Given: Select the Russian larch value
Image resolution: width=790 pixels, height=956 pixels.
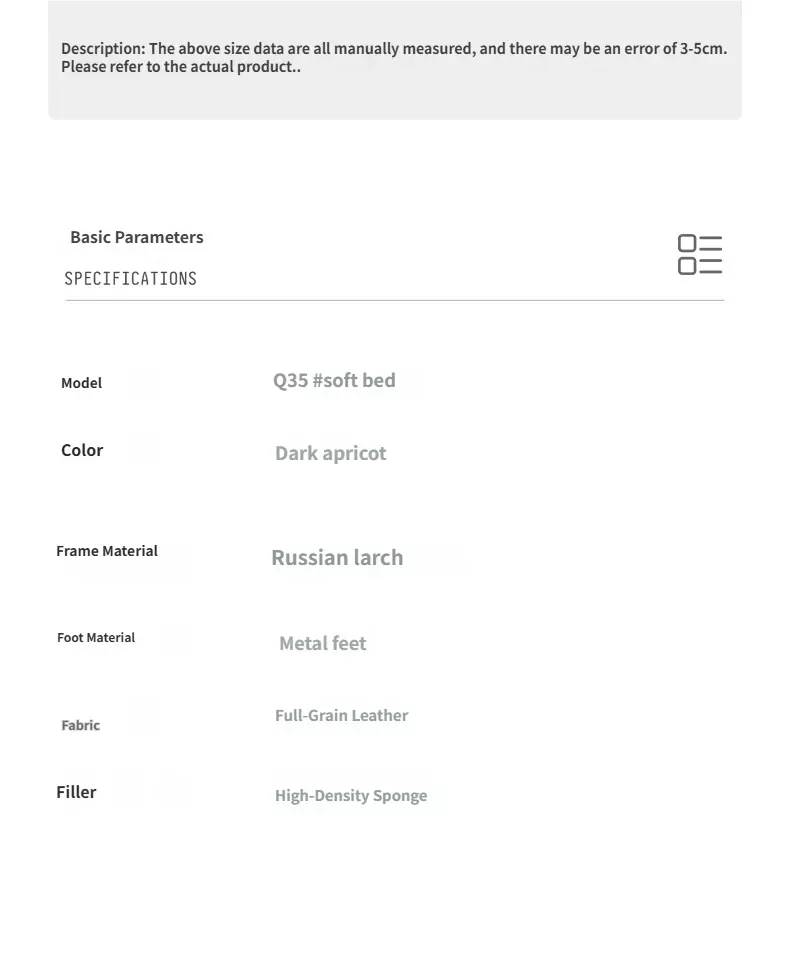Looking at the screenshot, I should click(x=337, y=557).
